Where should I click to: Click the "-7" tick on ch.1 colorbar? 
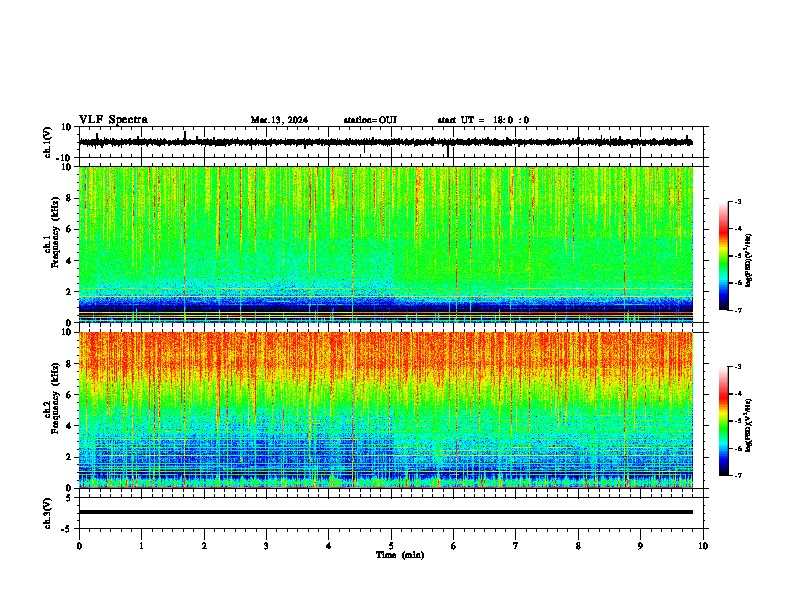coord(738,310)
